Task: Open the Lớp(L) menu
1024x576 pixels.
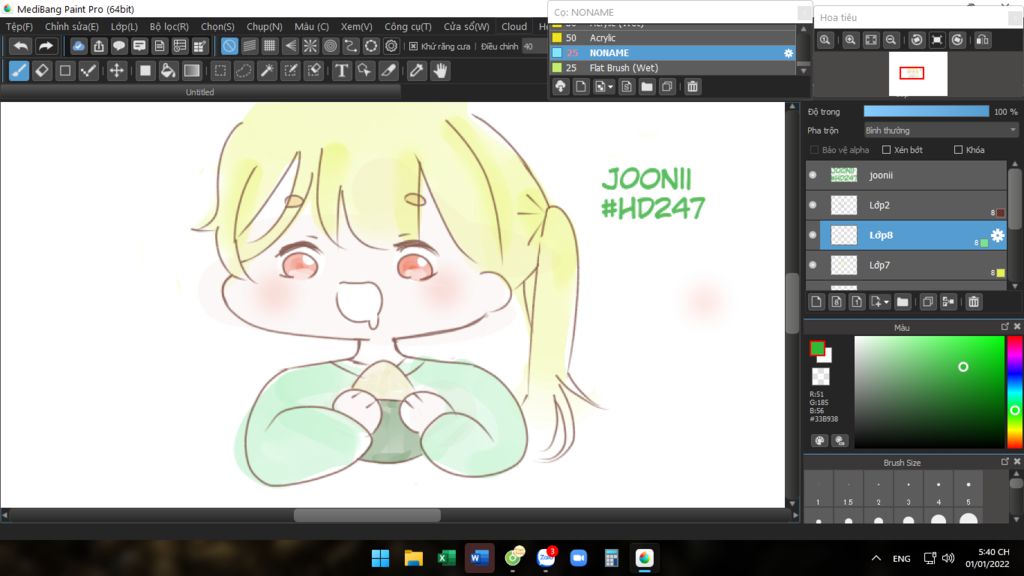Action: [124, 27]
